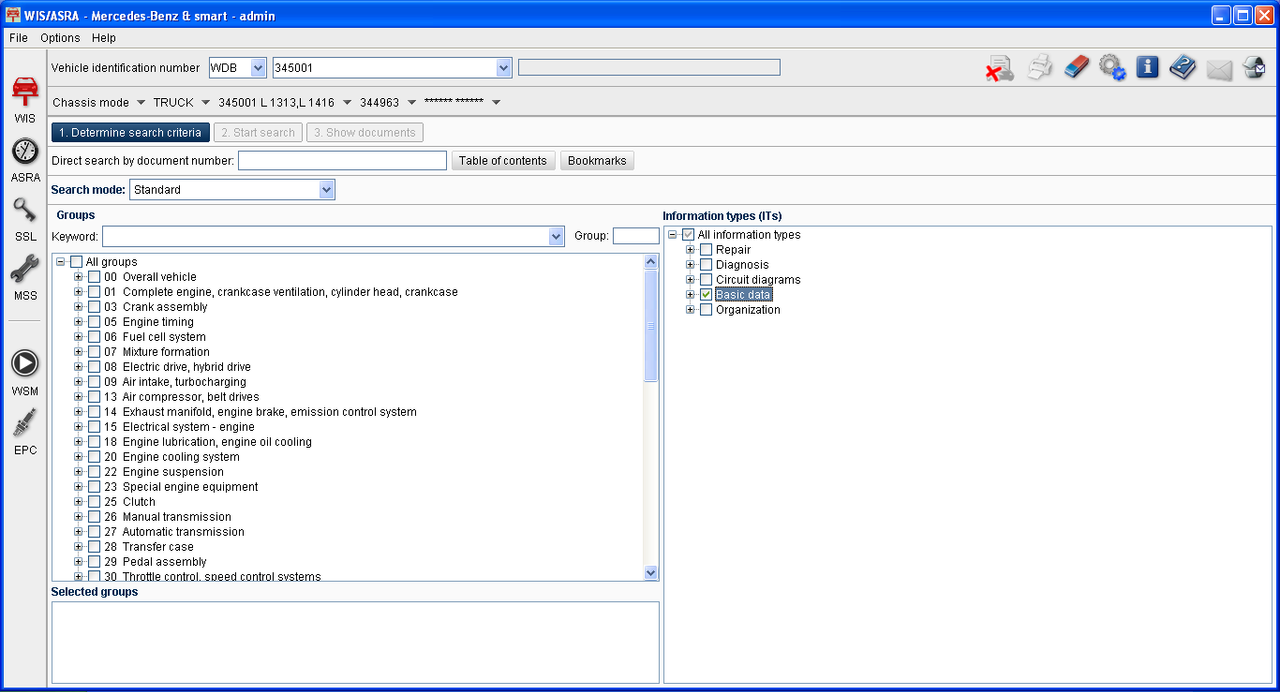This screenshot has height=692, width=1280.
Task: Check the Diagnosis information type
Action: [706, 265]
